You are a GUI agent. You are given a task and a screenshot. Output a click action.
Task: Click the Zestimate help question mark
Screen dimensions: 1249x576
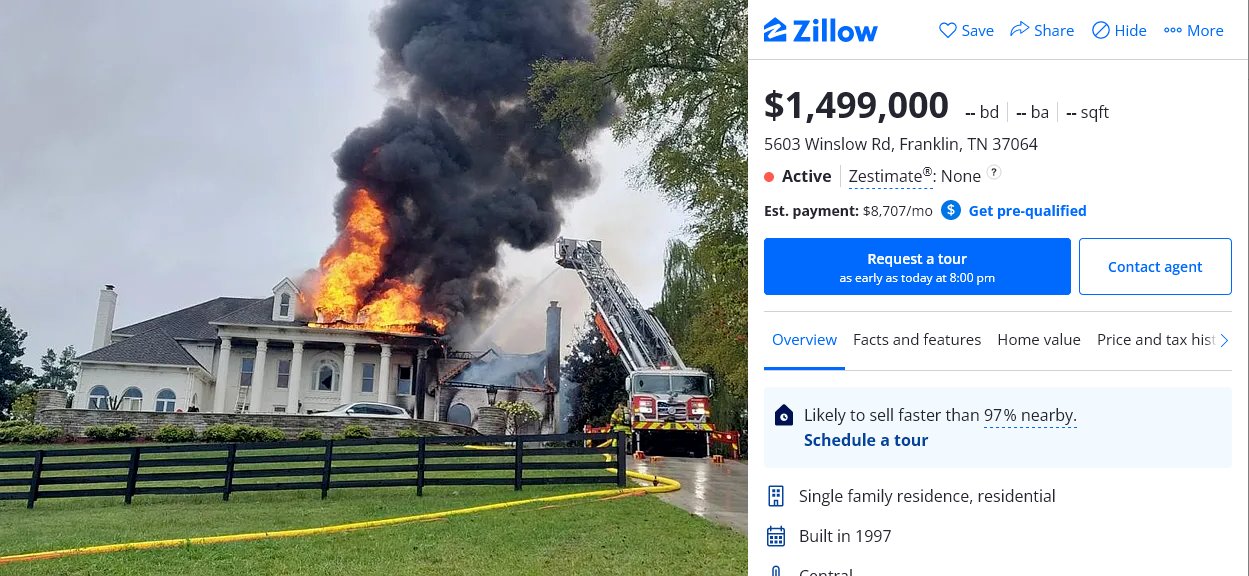[x=994, y=173]
